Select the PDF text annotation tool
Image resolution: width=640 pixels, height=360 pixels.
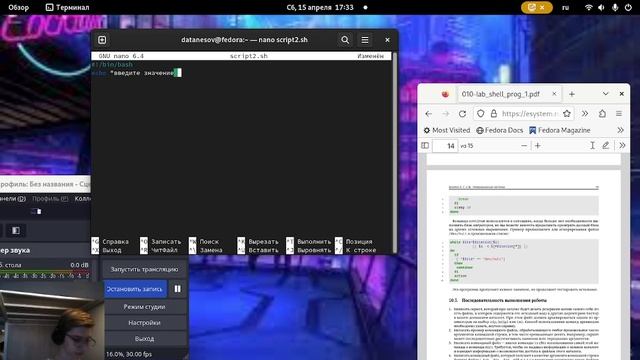592,146
